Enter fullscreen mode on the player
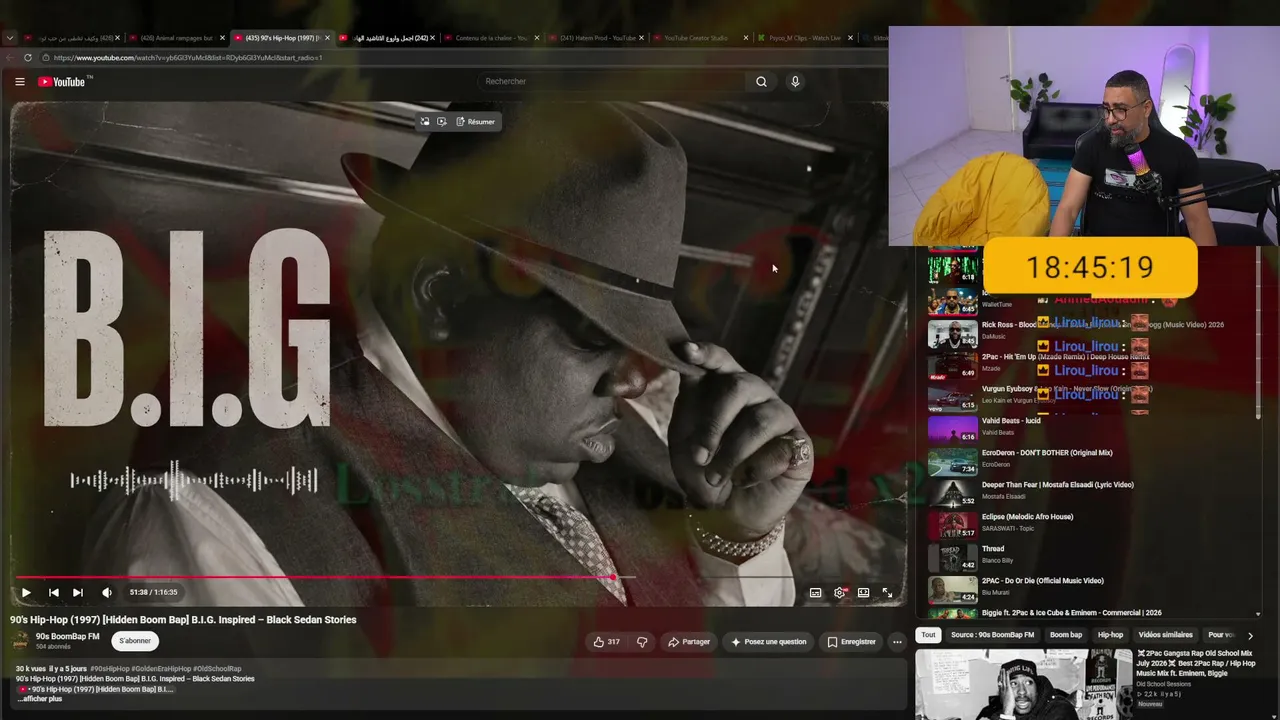Image resolution: width=1280 pixels, height=720 pixels. coord(887,592)
